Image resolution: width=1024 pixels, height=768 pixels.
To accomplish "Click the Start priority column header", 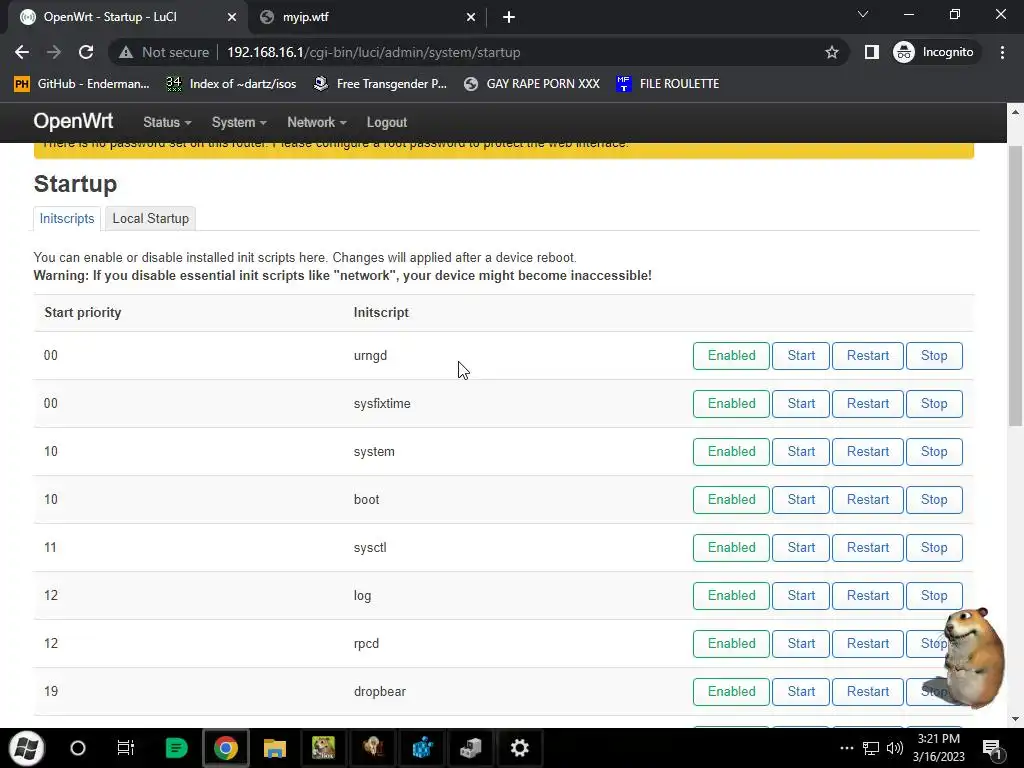I will [83, 312].
